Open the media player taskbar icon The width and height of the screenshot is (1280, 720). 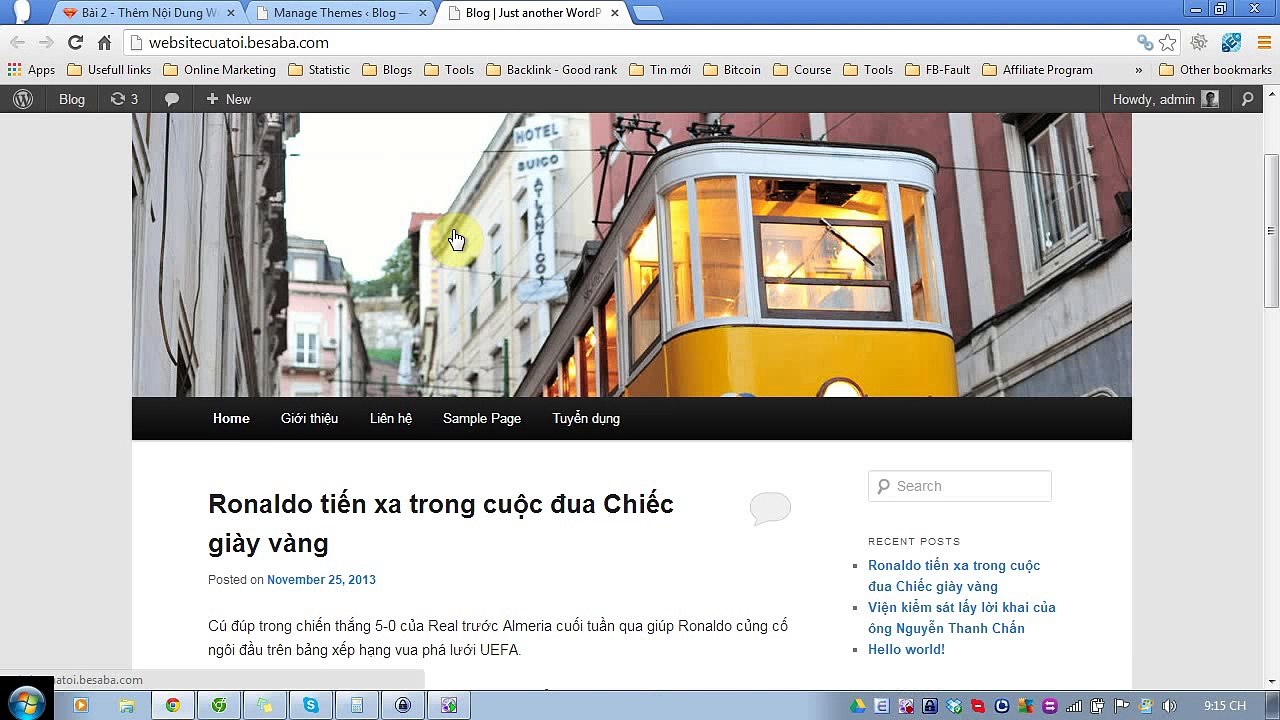[x=81, y=705]
